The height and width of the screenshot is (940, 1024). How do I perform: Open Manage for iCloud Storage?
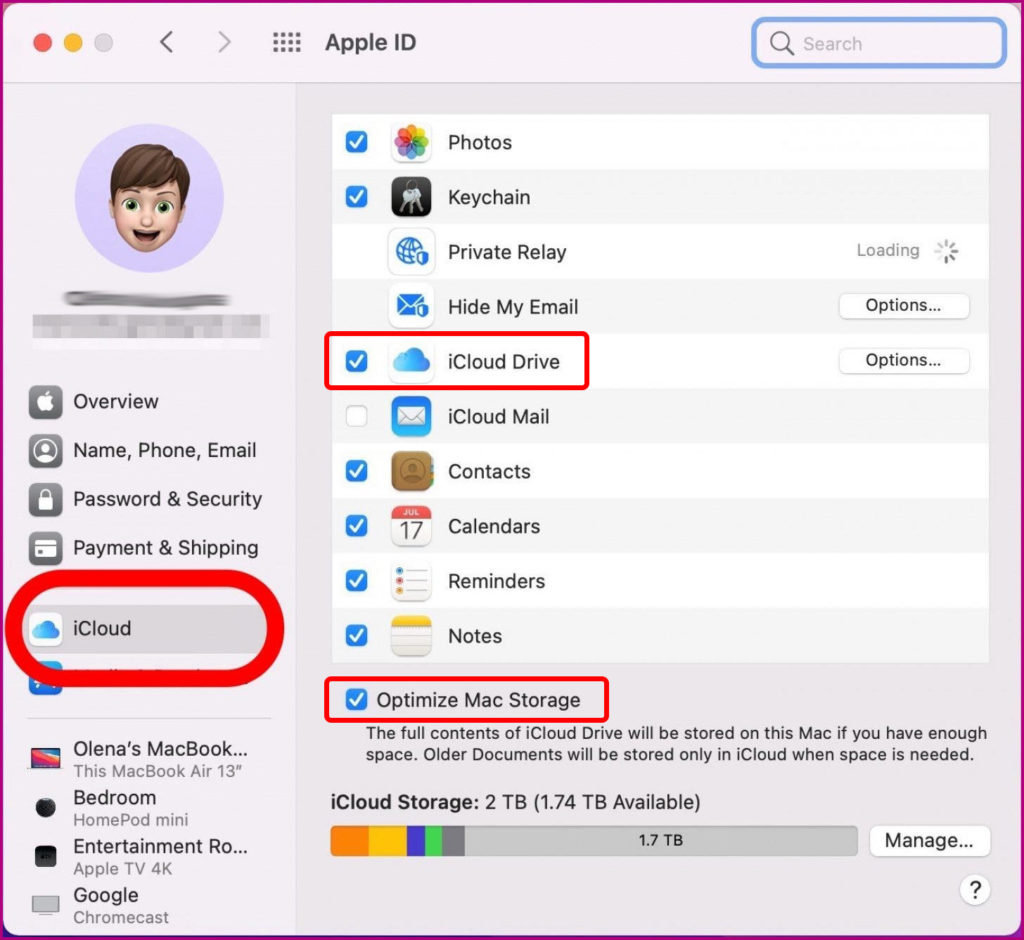tap(929, 841)
